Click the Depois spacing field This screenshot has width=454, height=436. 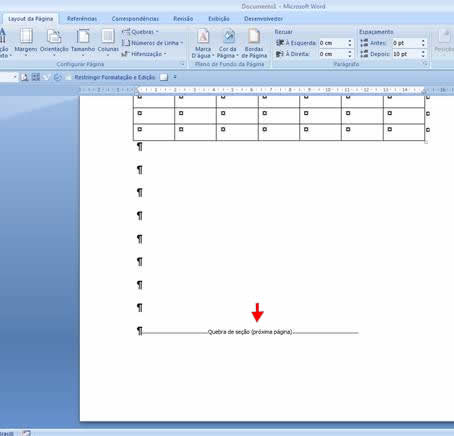point(406,54)
